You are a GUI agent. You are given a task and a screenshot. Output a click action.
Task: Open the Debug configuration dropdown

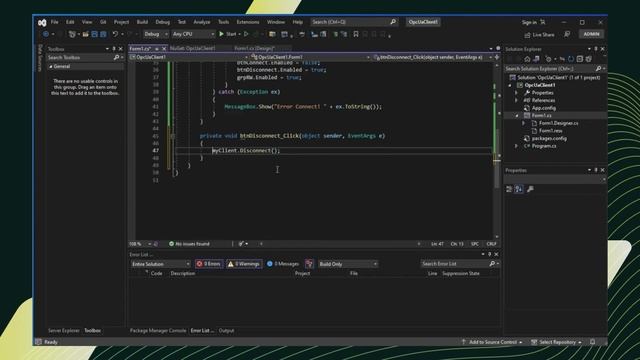(x=156, y=34)
